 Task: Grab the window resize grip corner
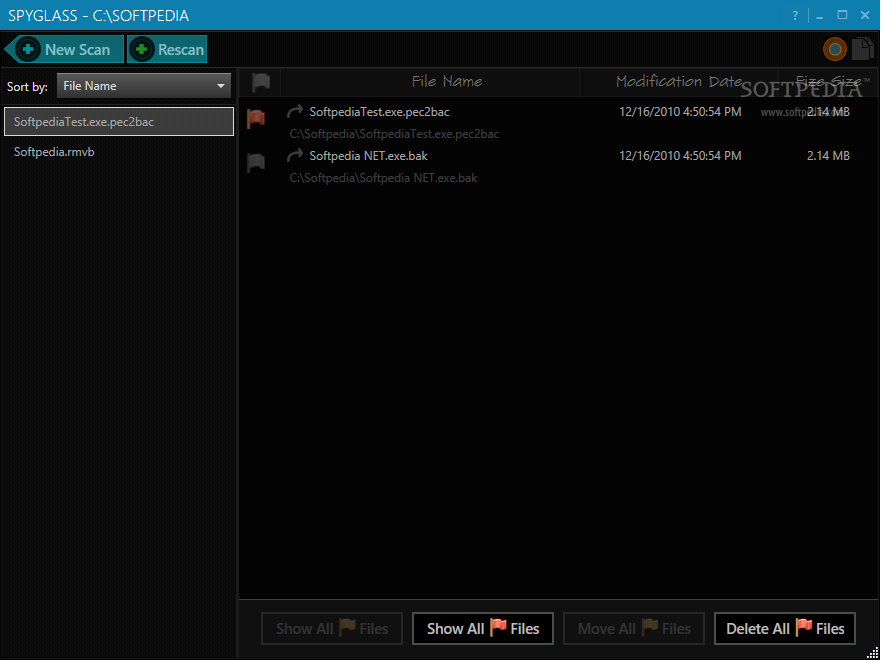coord(873,653)
